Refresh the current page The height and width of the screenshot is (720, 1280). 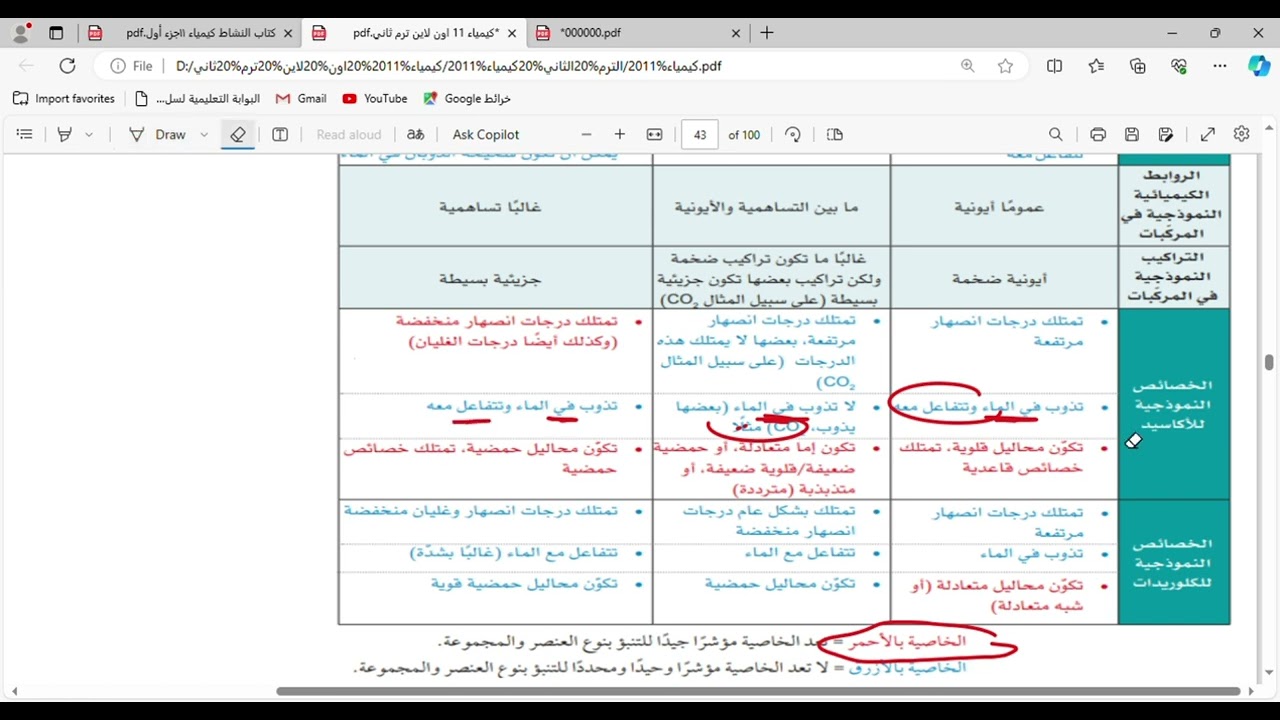[67, 66]
